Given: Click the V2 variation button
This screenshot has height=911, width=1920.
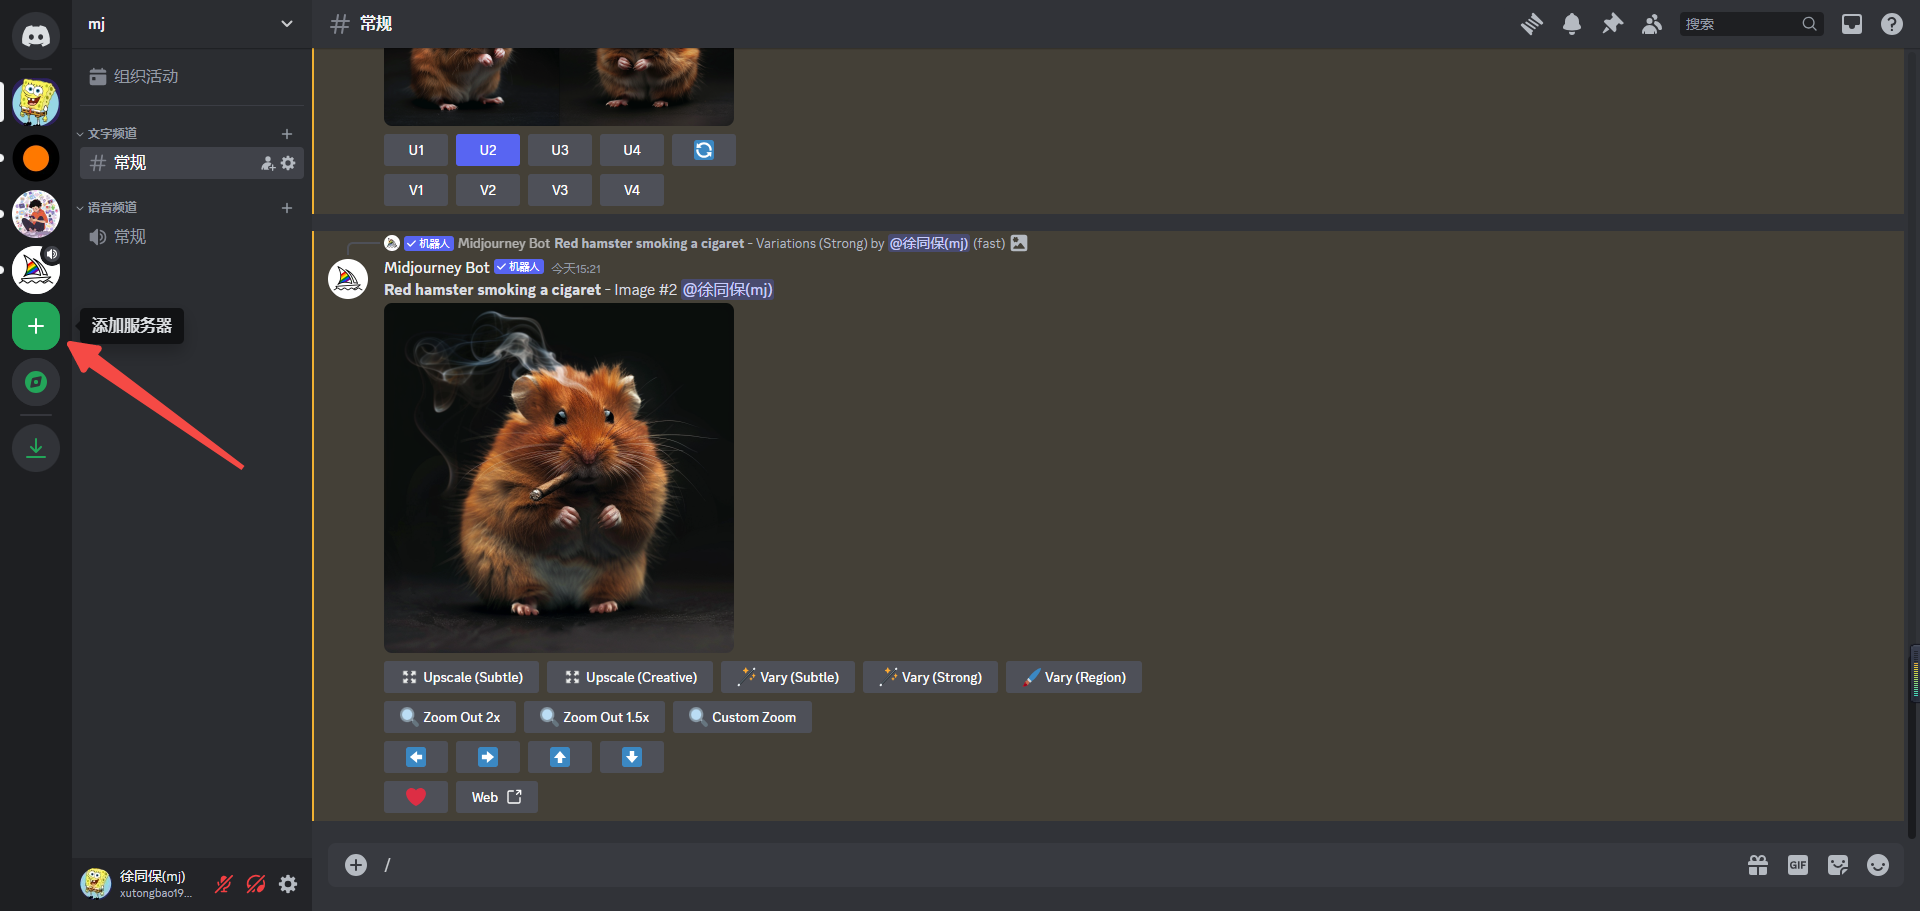Looking at the screenshot, I should [x=488, y=190].
